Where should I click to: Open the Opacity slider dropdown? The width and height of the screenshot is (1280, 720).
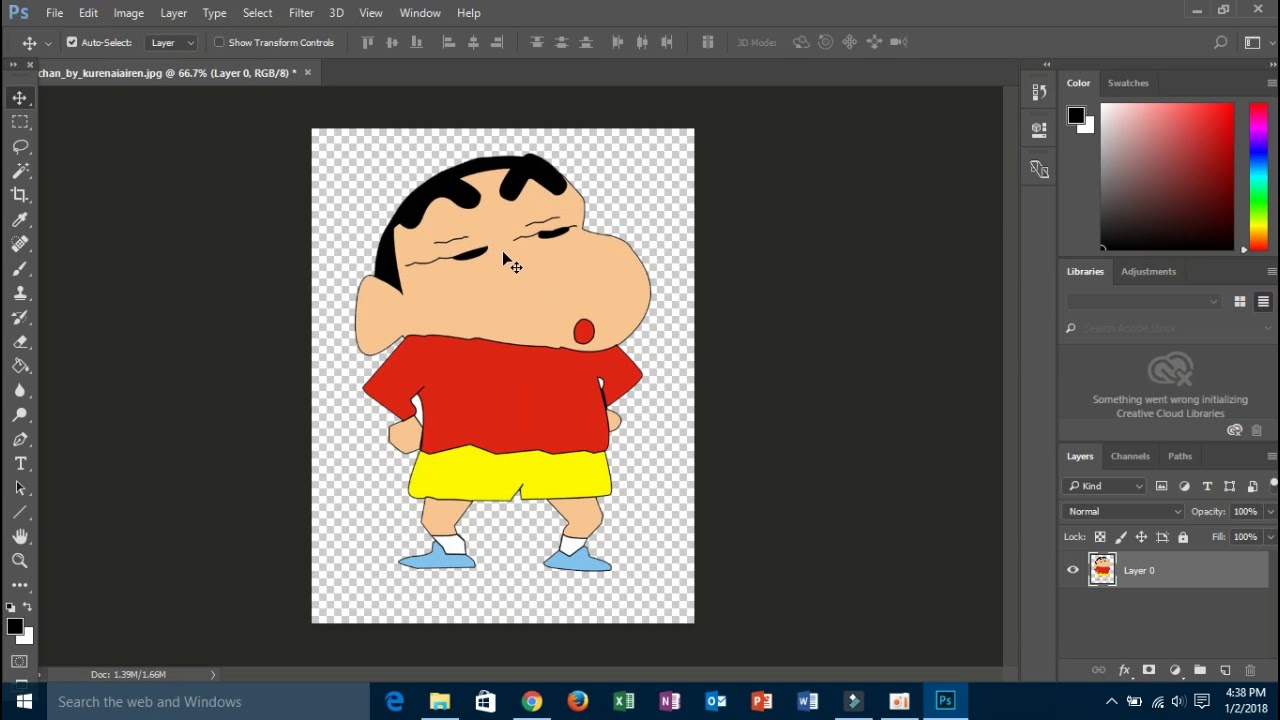1271,511
